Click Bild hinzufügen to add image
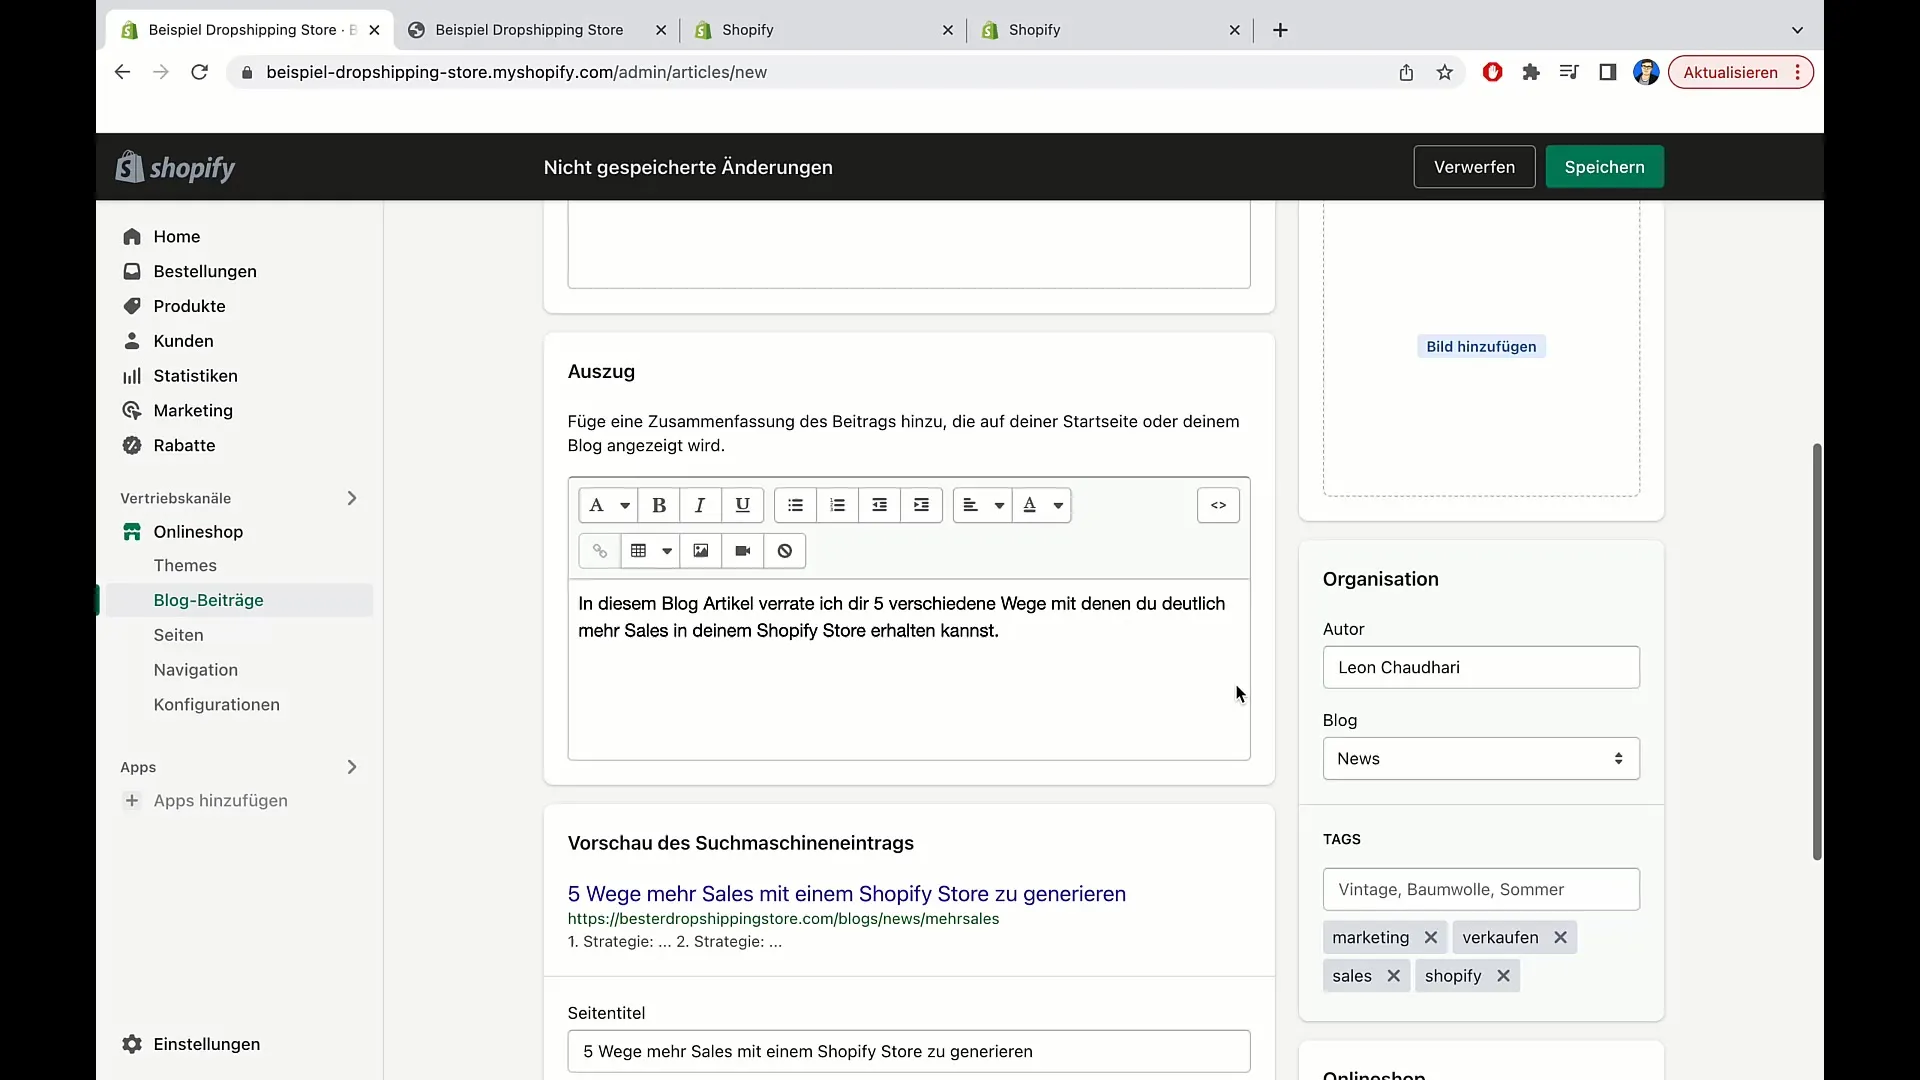Image resolution: width=1920 pixels, height=1080 pixels. tap(1481, 345)
